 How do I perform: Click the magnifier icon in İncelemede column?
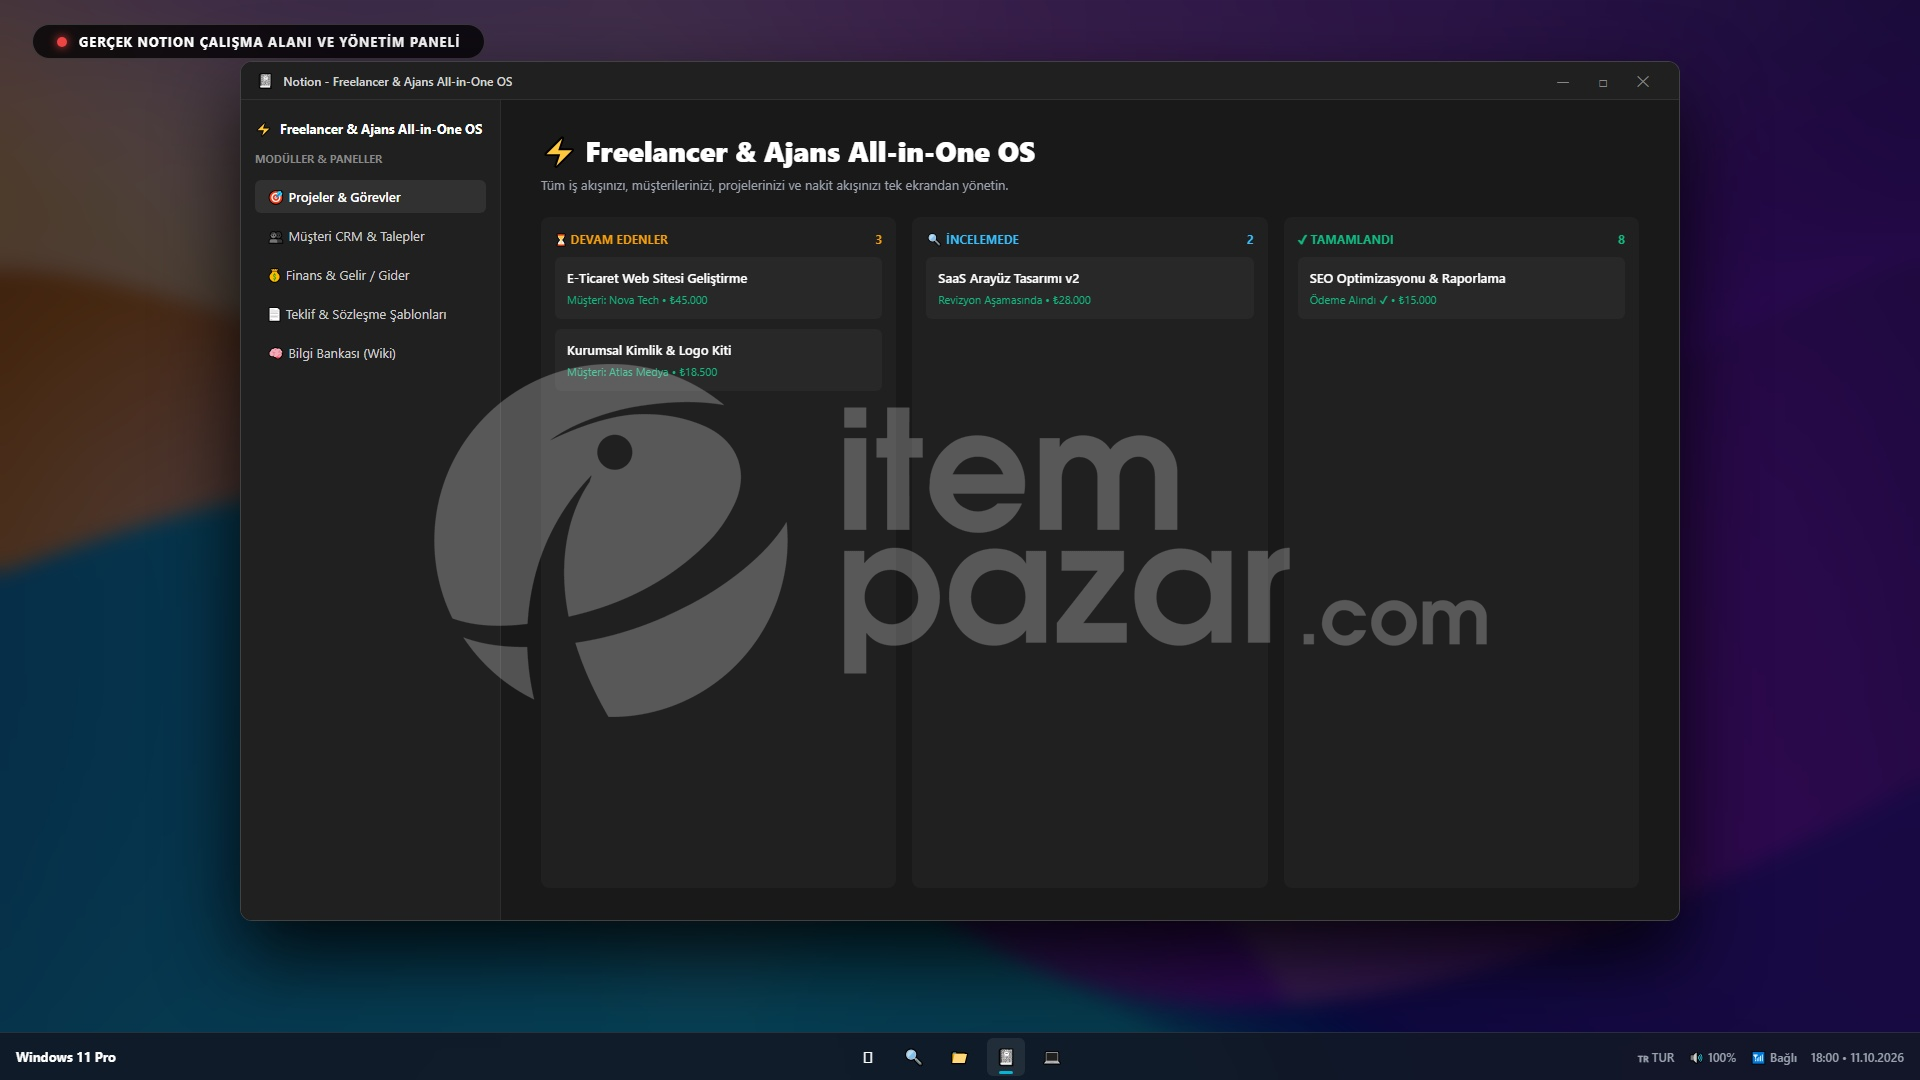point(934,240)
